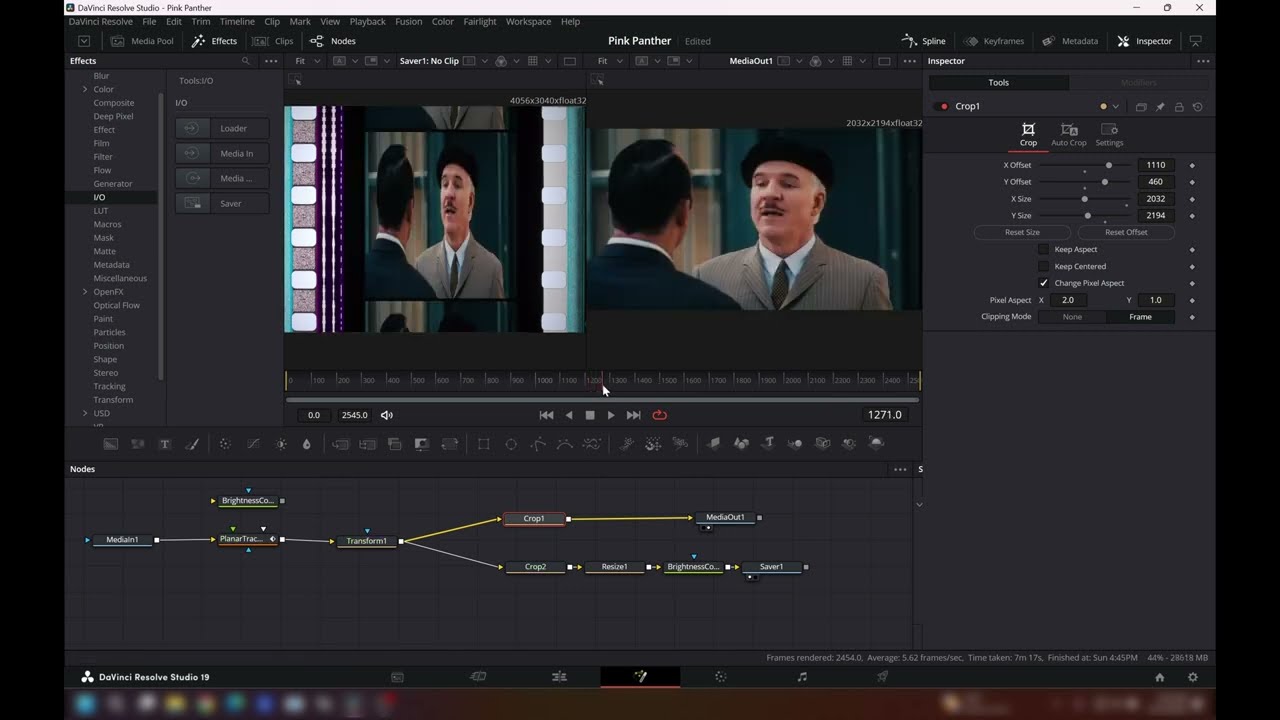This screenshot has width=1280, height=720.
Task: Open the Fusion page icon
Action: tap(640, 677)
